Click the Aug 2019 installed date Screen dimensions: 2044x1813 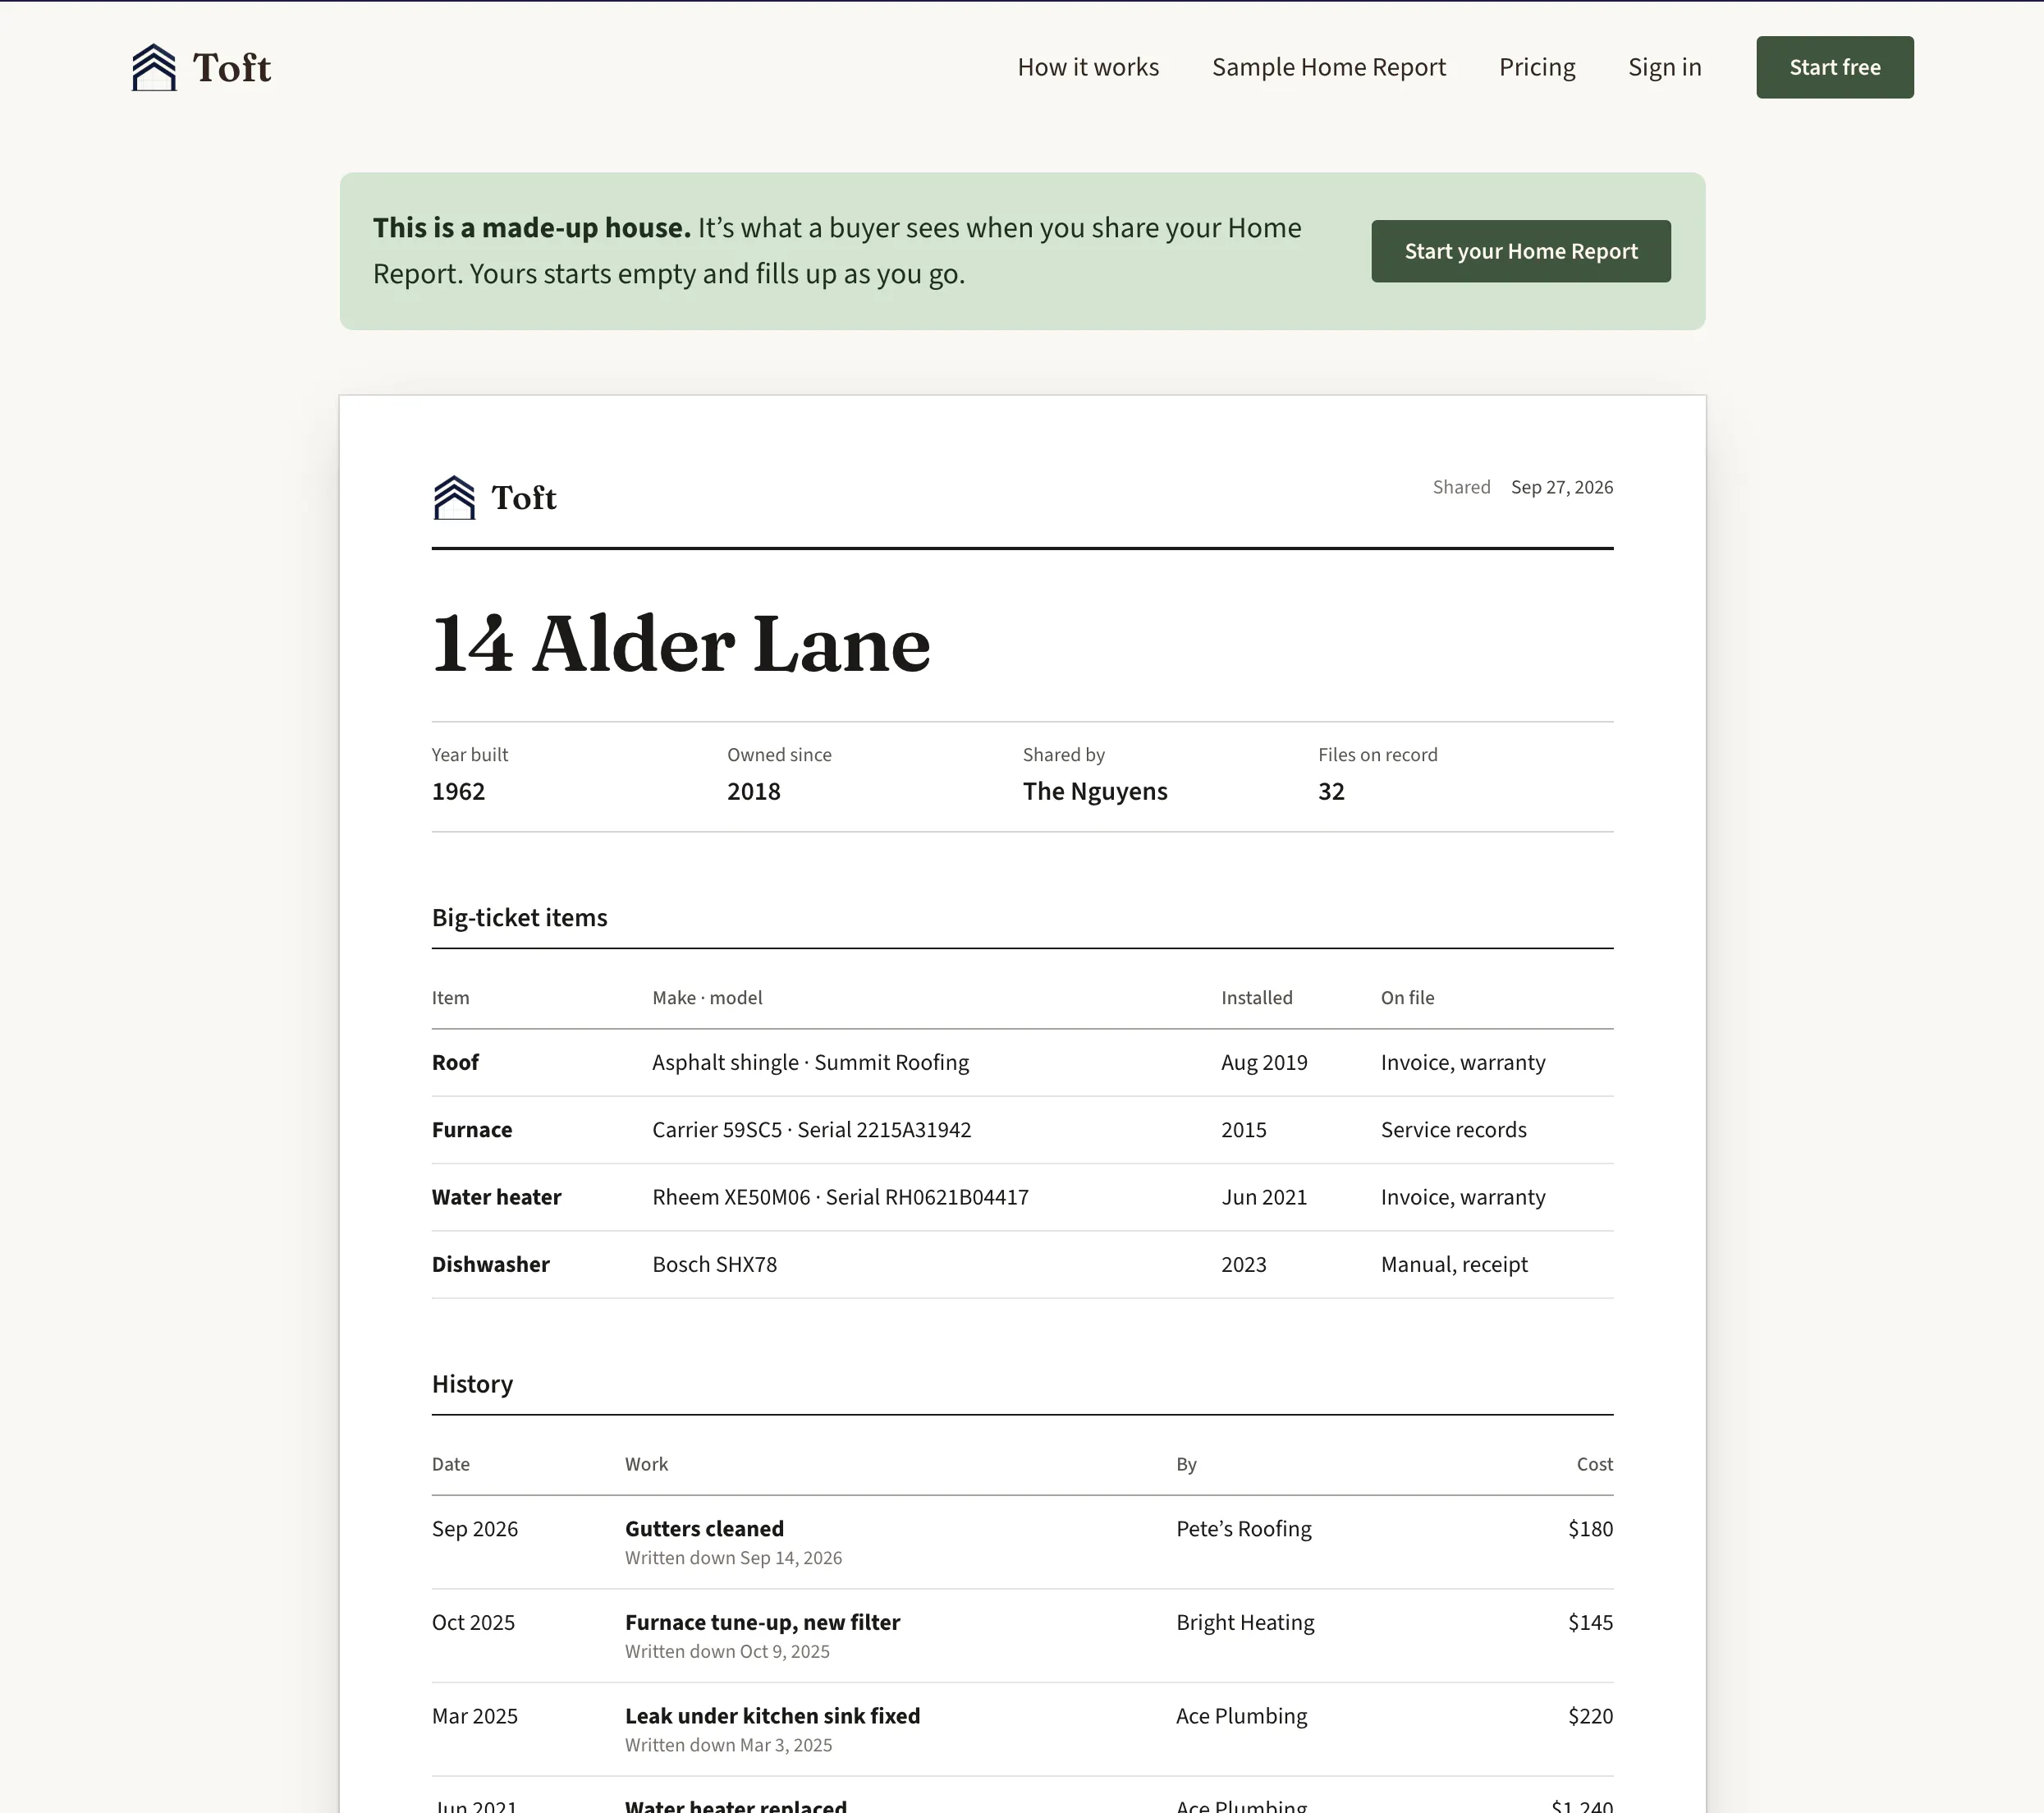click(1264, 1062)
